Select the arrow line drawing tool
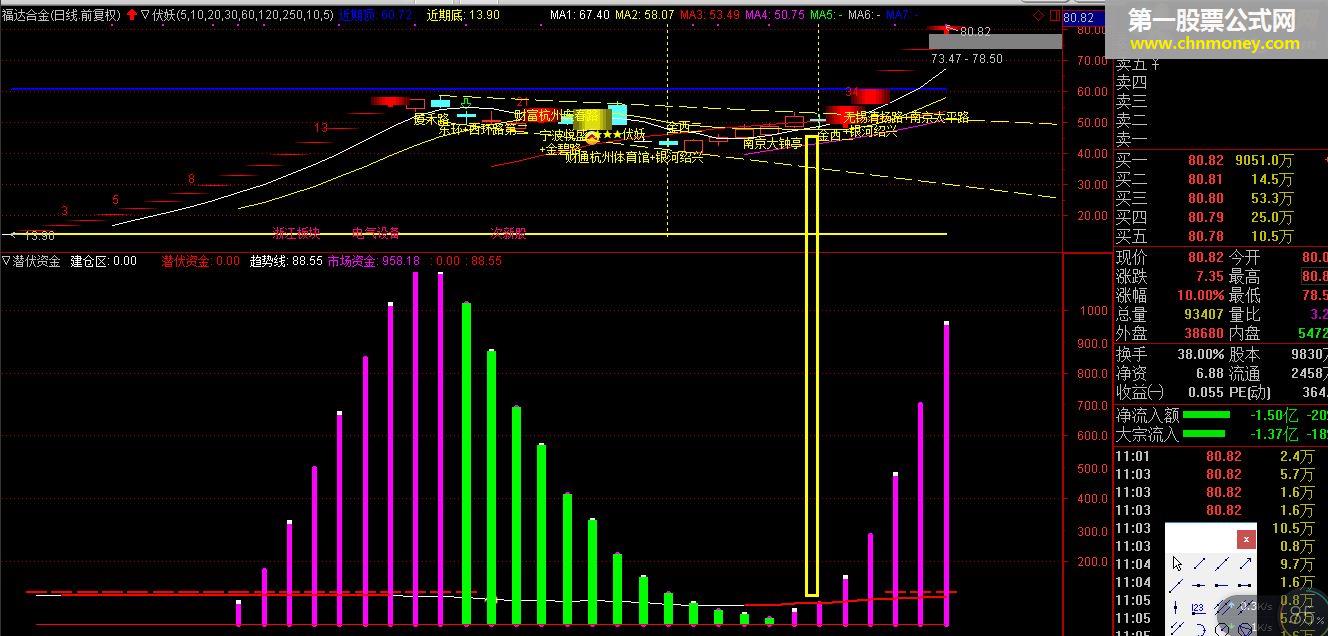1328x636 pixels. click(1245, 564)
